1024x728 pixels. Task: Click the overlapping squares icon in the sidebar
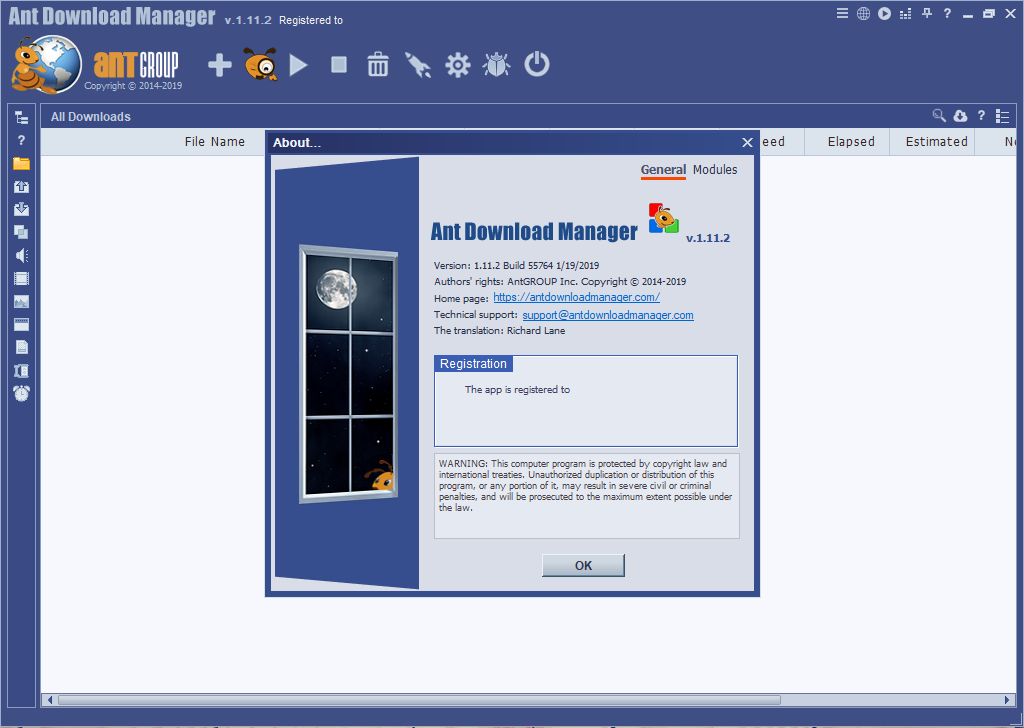22,232
